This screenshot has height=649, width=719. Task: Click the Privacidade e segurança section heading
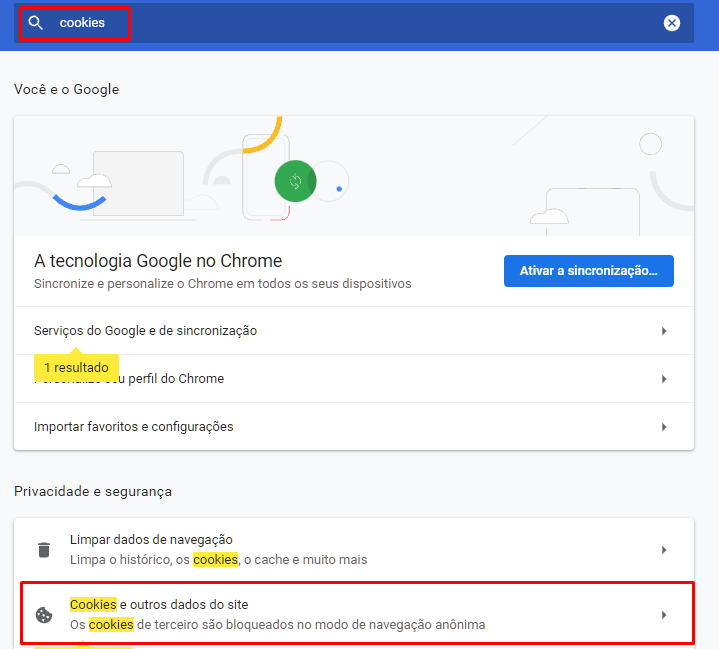(x=93, y=491)
